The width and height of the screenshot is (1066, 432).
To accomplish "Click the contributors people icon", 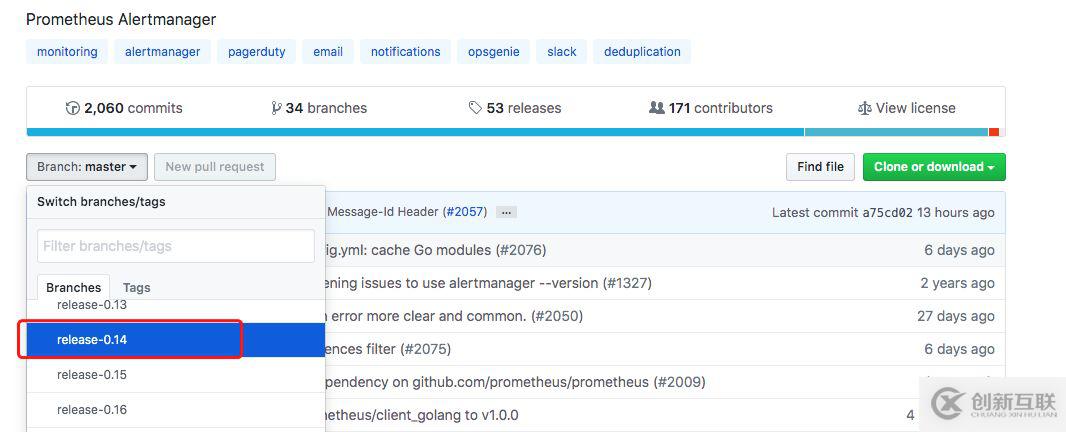I will (657, 107).
